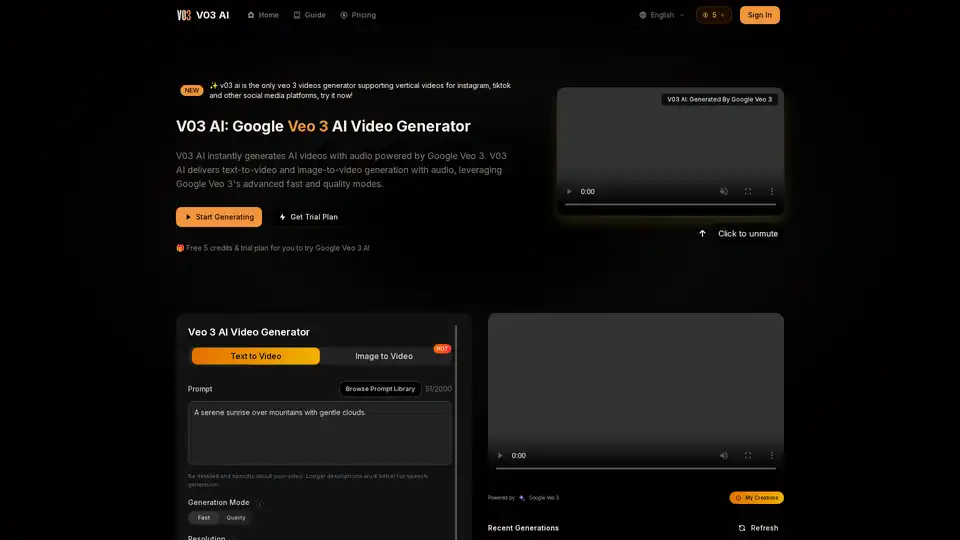The image size is (960, 540).
Task: Click inside the Prompt text area
Action: coord(320,435)
